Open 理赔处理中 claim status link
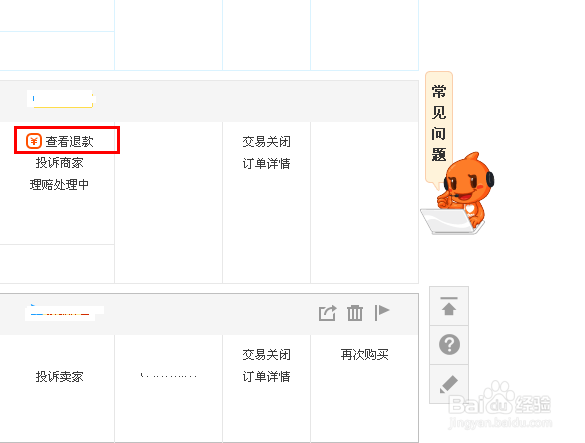 [59, 184]
